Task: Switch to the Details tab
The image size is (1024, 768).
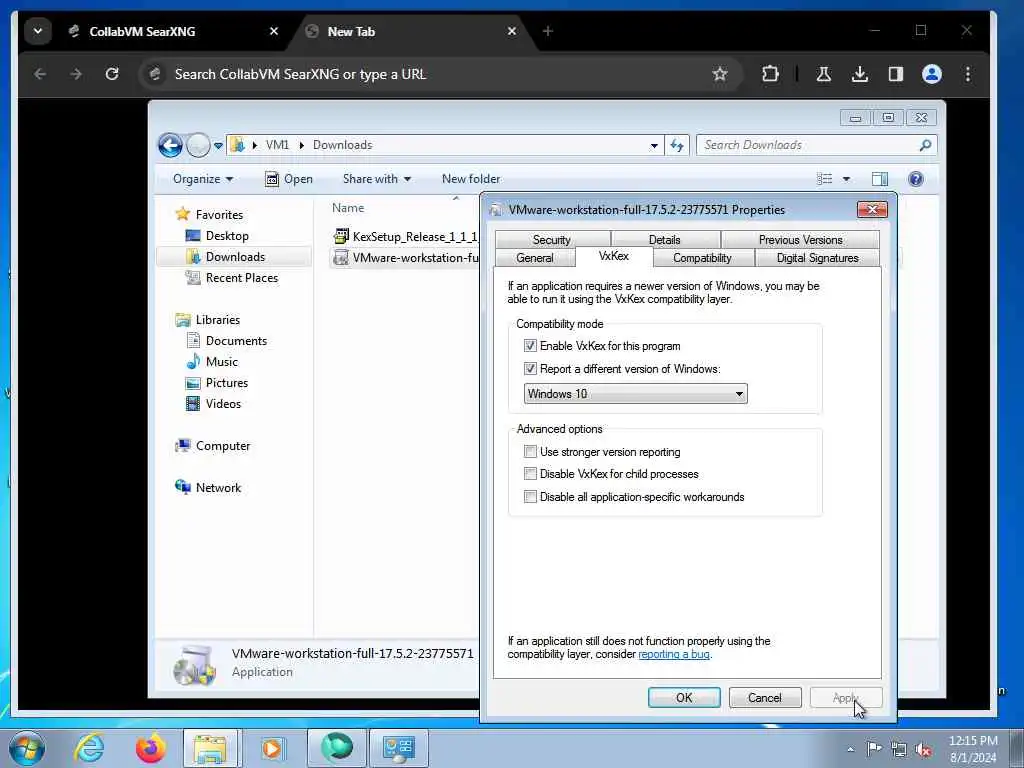Action: tap(665, 240)
